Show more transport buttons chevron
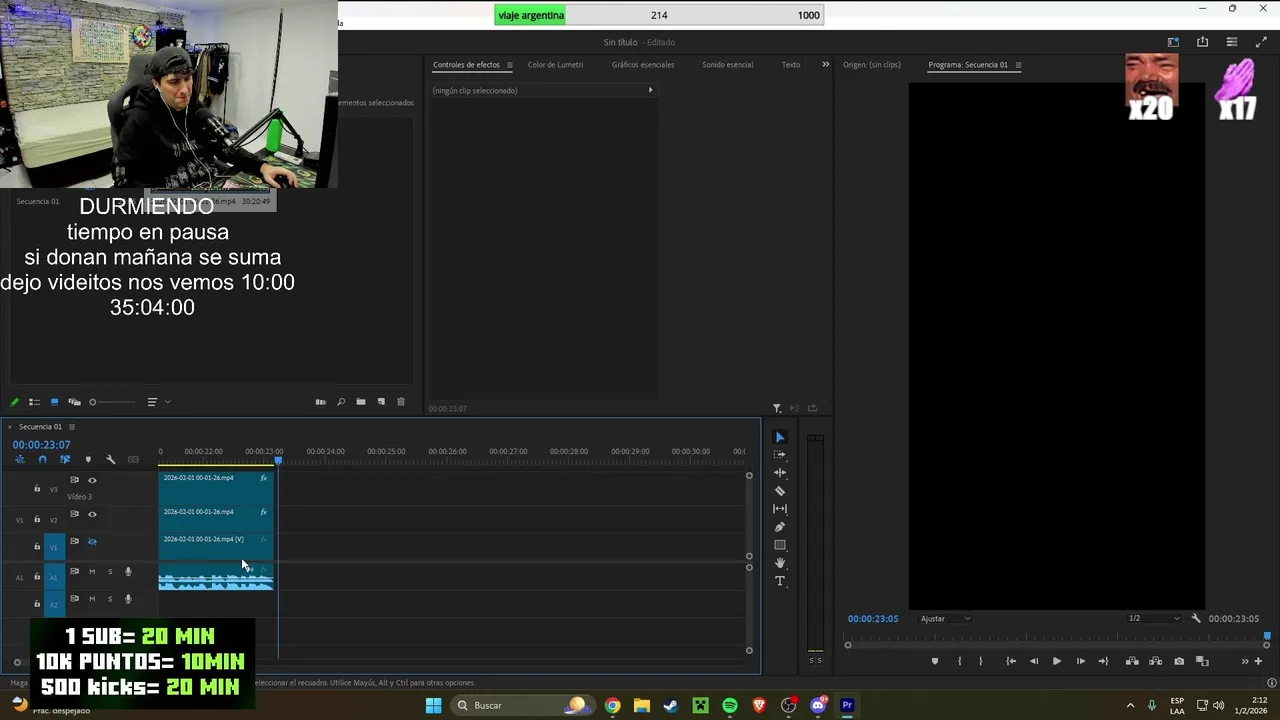This screenshot has width=1280, height=720. click(x=1245, y=661)
